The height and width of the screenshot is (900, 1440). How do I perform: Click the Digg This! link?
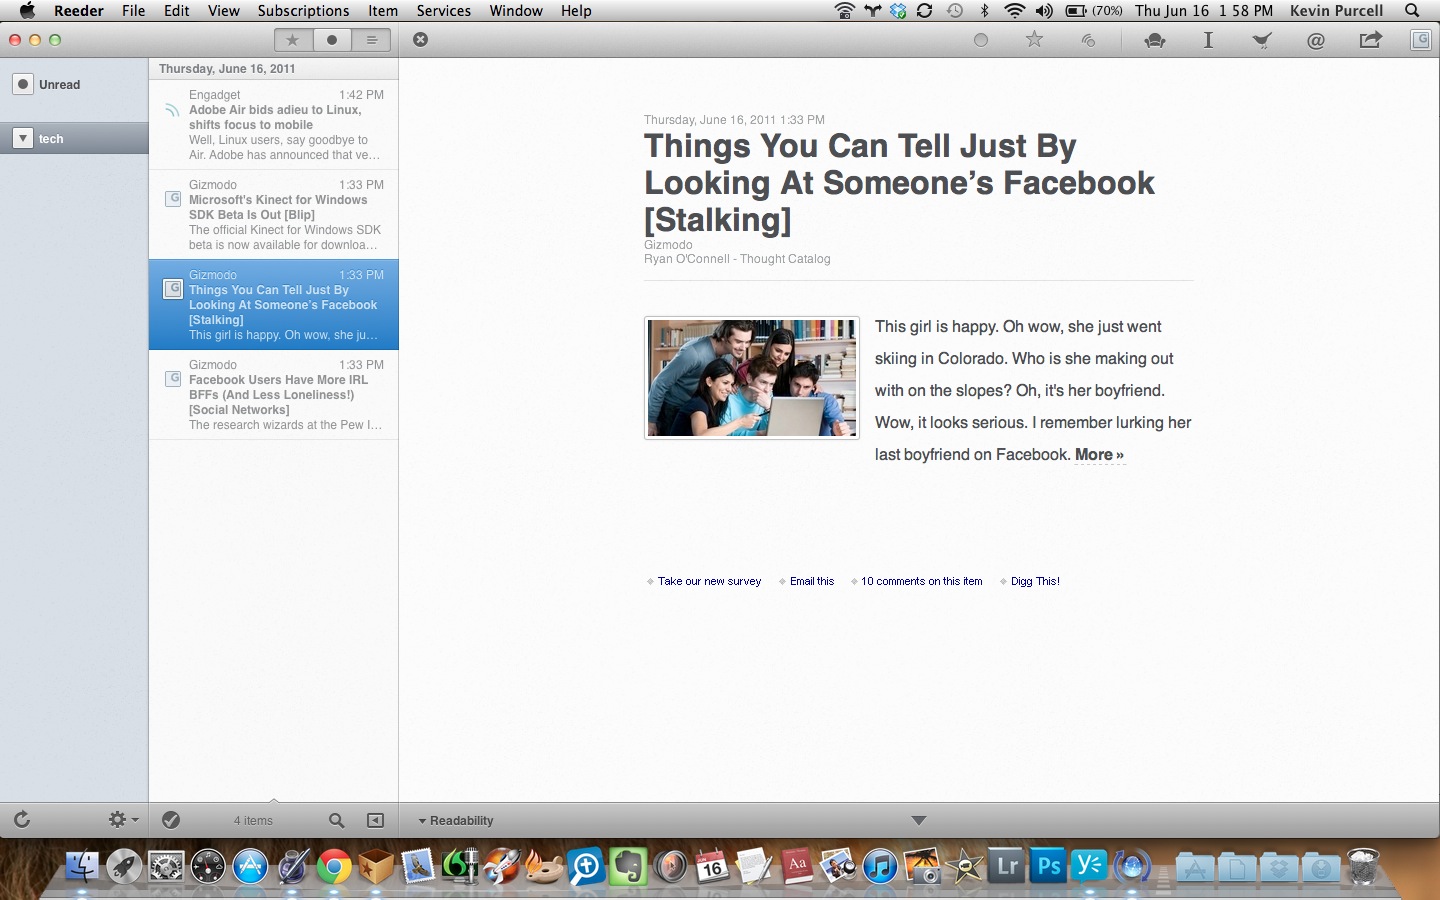coord(1035,581)
